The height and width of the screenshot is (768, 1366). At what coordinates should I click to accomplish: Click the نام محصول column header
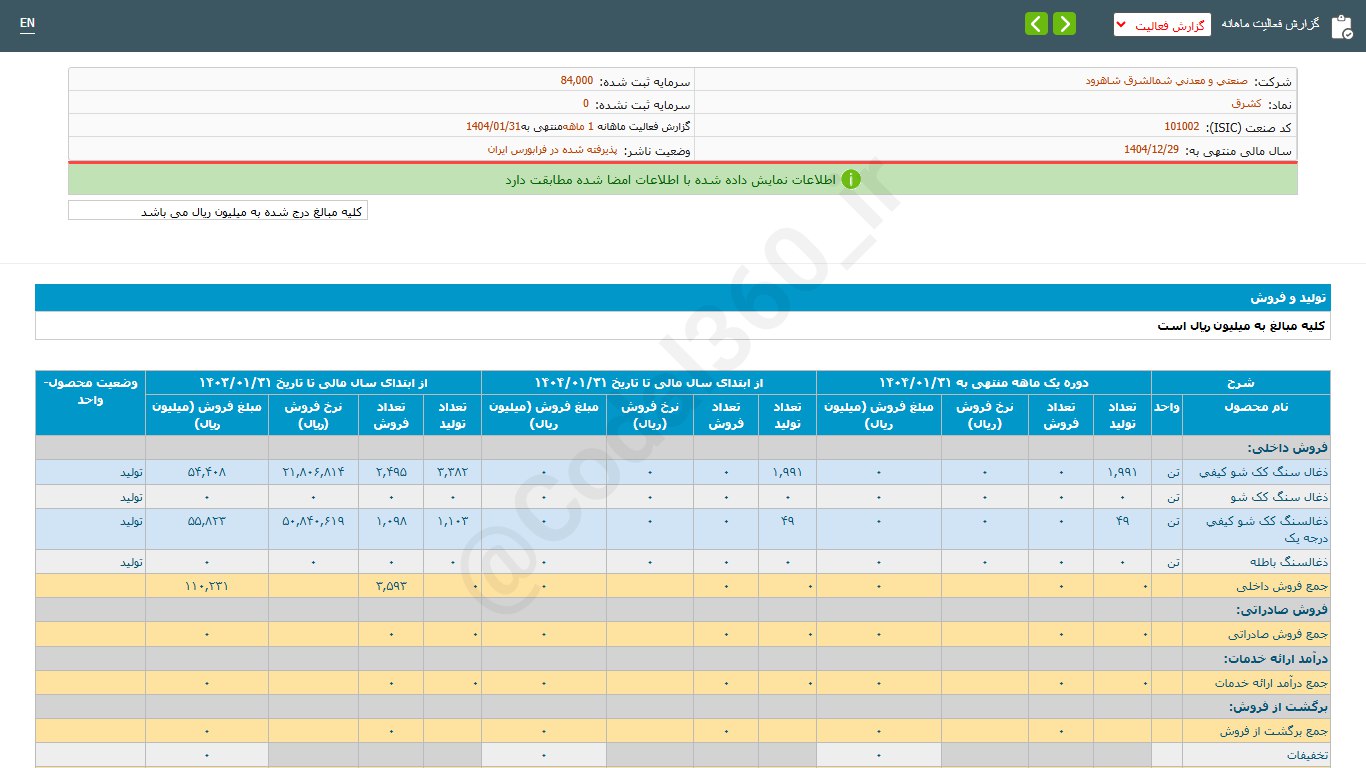[x=1255, y=407]
